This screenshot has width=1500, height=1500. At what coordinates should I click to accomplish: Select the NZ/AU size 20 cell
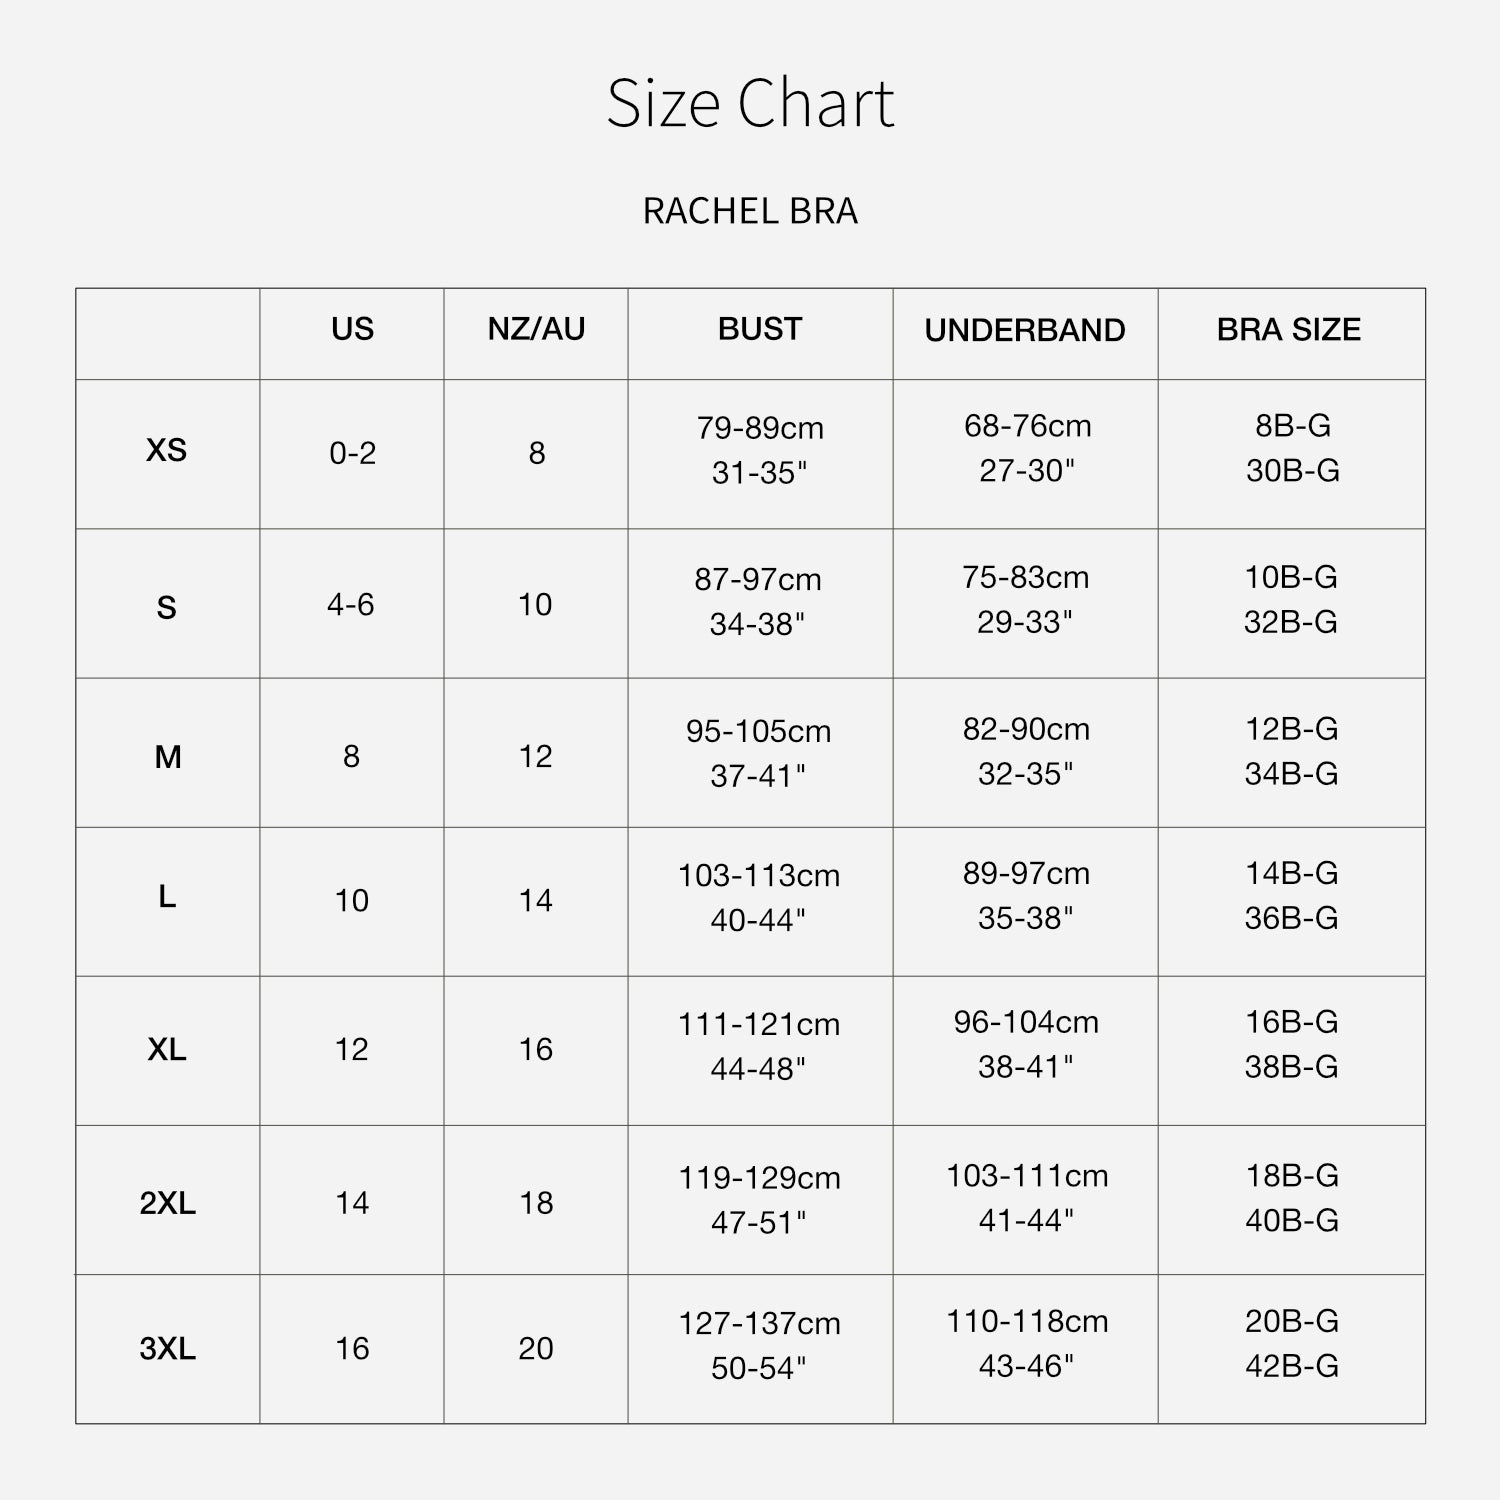pyautogui.click(x=536, y=1348)
